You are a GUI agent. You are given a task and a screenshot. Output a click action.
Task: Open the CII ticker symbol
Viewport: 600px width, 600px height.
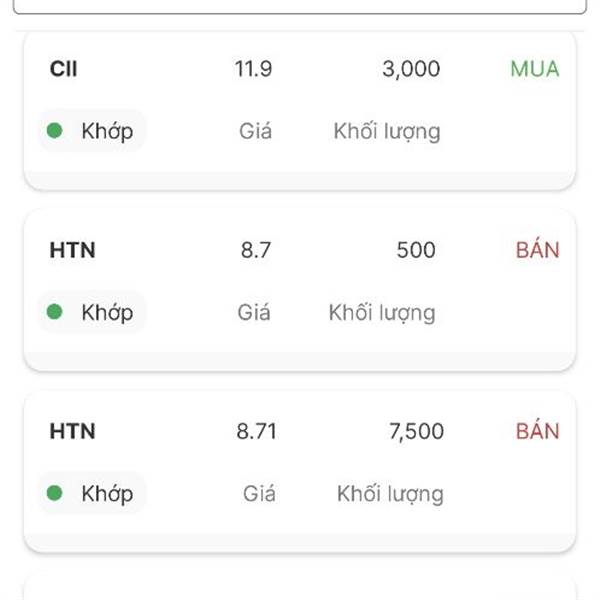point(63,69)
